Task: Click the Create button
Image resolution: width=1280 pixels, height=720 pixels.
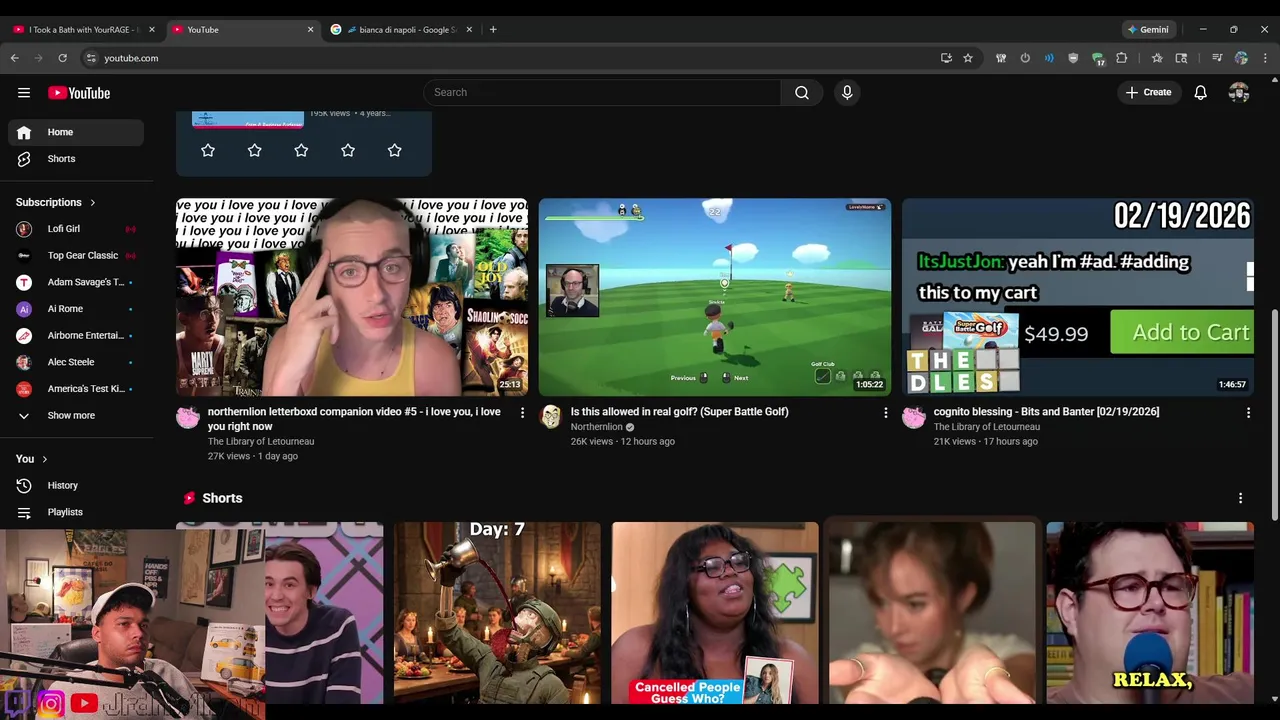Action: click(1148, 93)
